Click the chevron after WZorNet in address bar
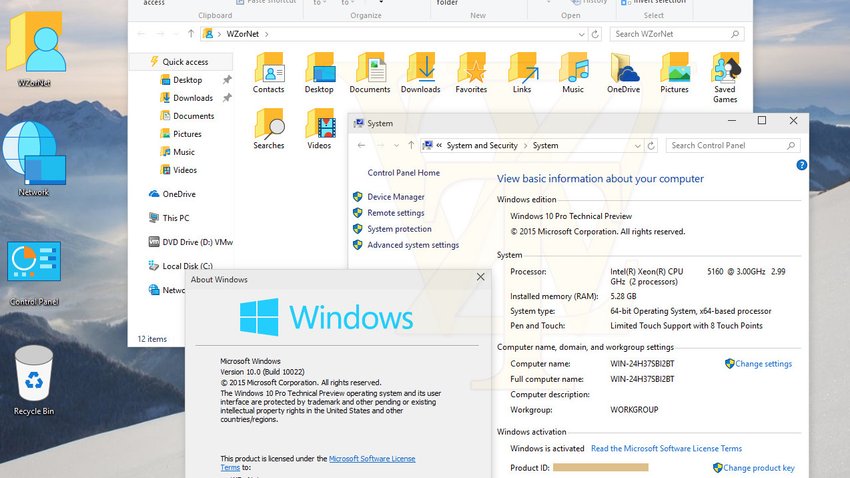 (267, 34)
